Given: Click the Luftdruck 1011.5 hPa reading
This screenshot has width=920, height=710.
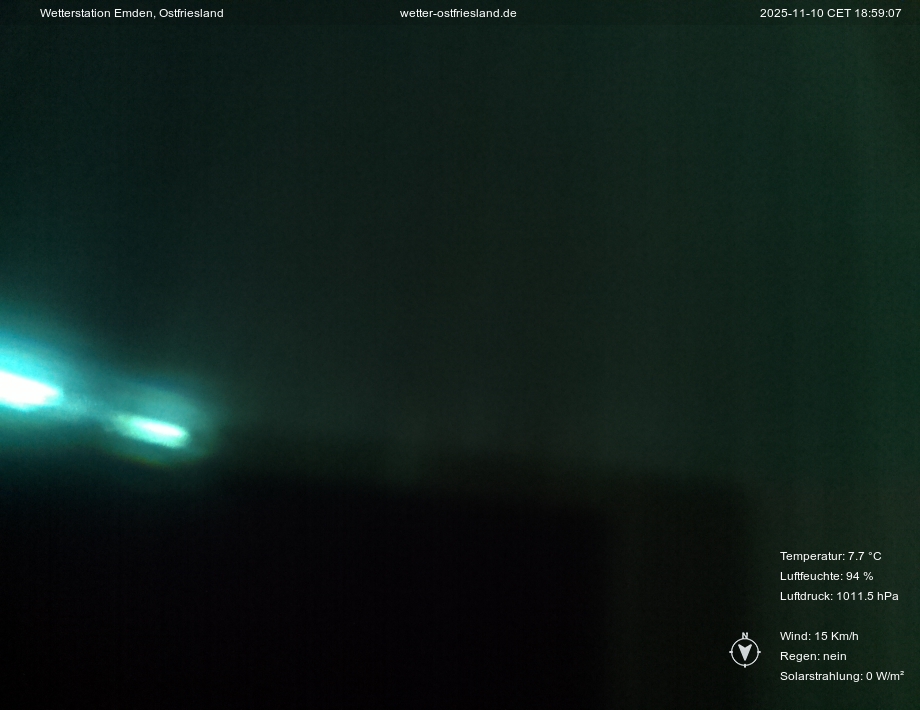Looking at the screenshot, I should [839, 596].
